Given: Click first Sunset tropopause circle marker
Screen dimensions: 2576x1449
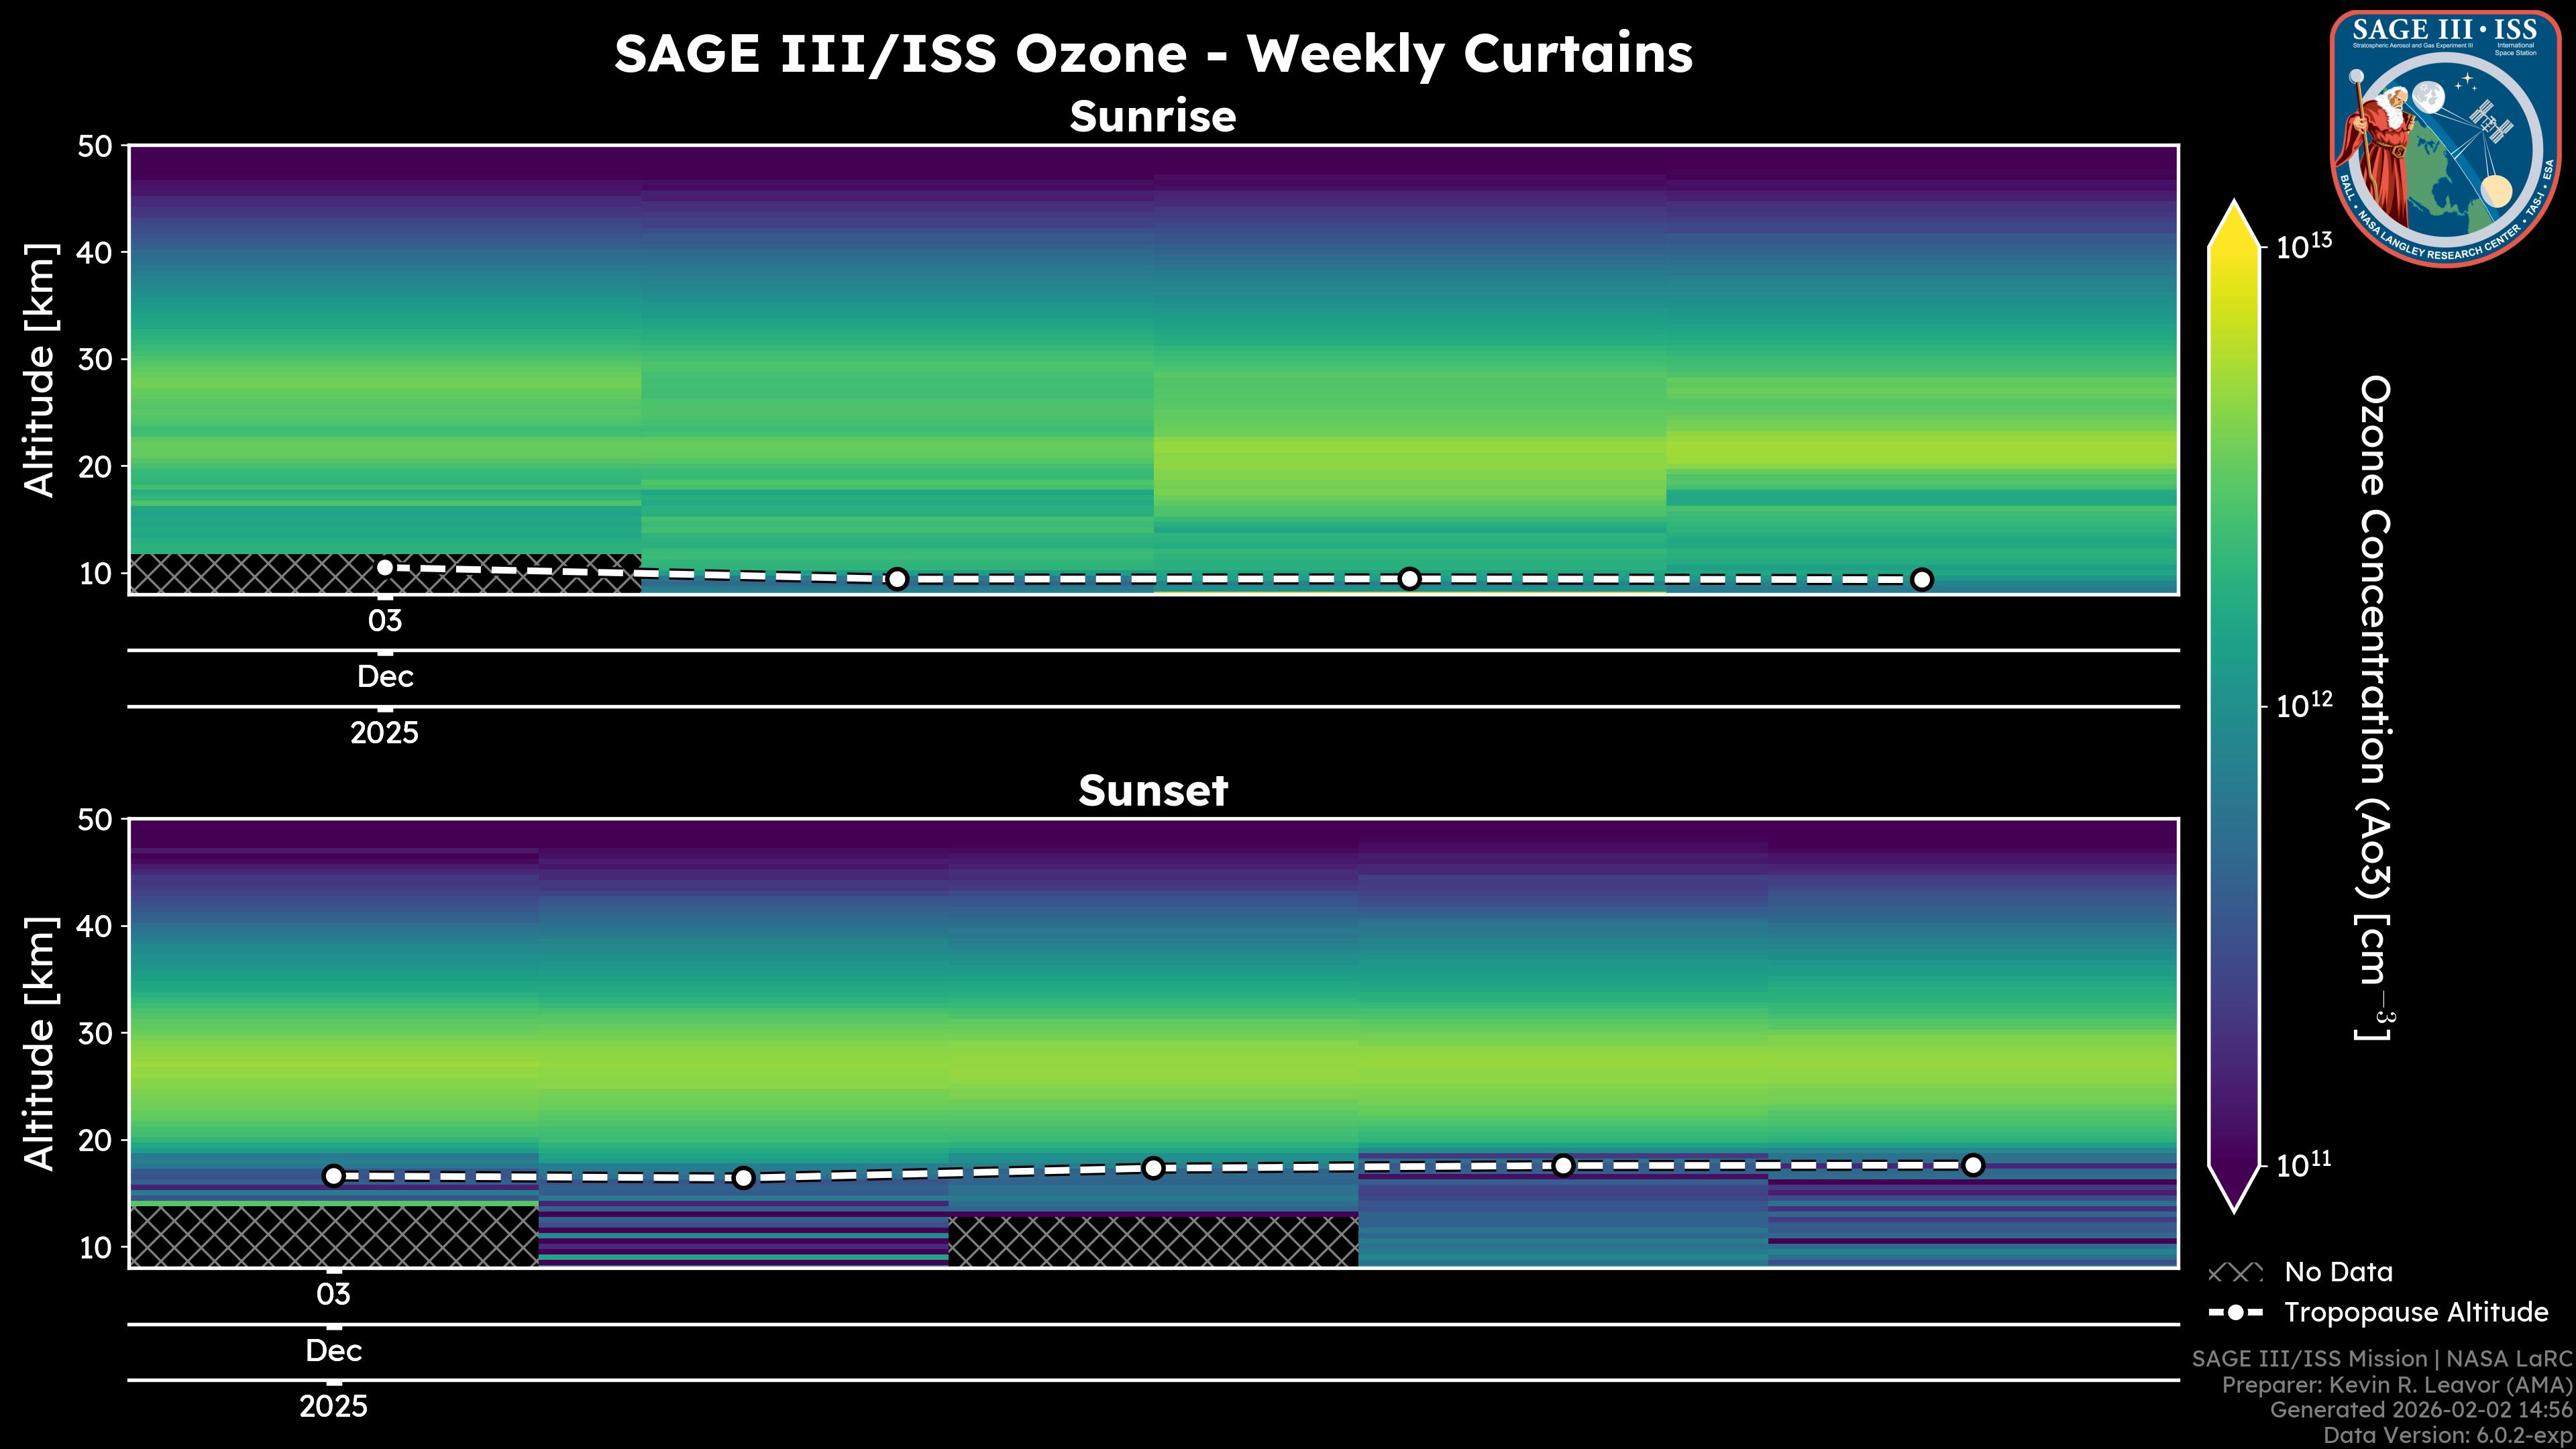Looking at the screenshot, I should pyautogui.click(x=334, y=1176).
